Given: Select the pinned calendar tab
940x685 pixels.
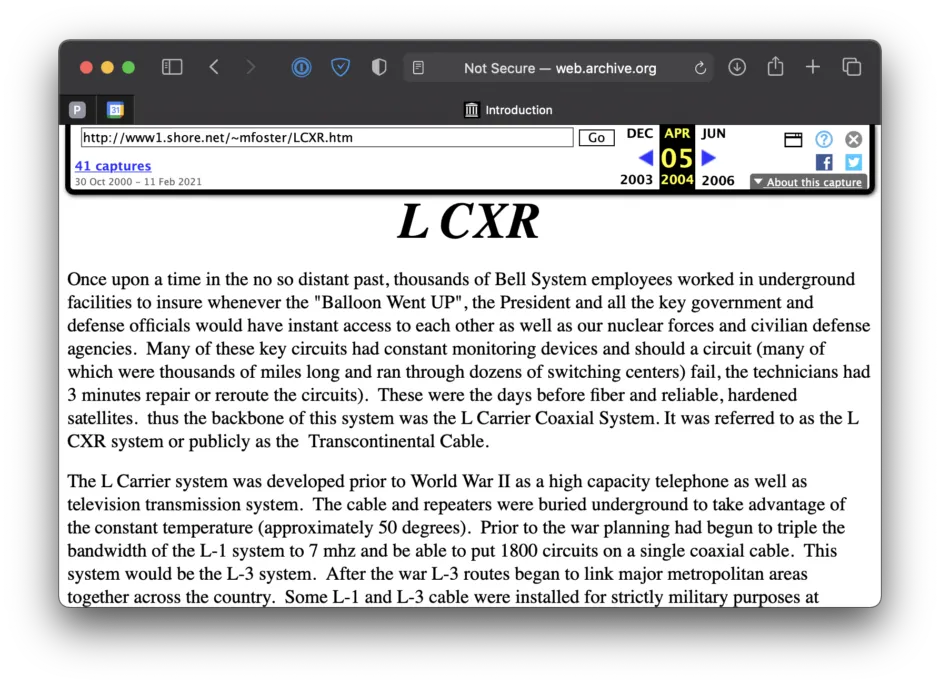Looking at the screenshot, I should click(x=115, y=110).
